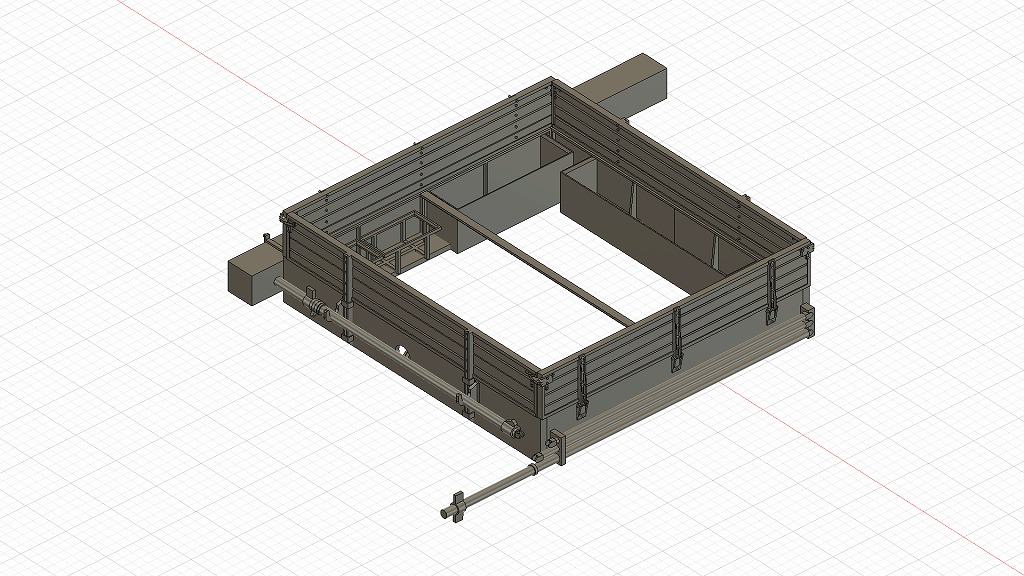Select the small circular hole on front-left panel
1024x576 pixels.
pyautogui.click(x=402, y=351)
